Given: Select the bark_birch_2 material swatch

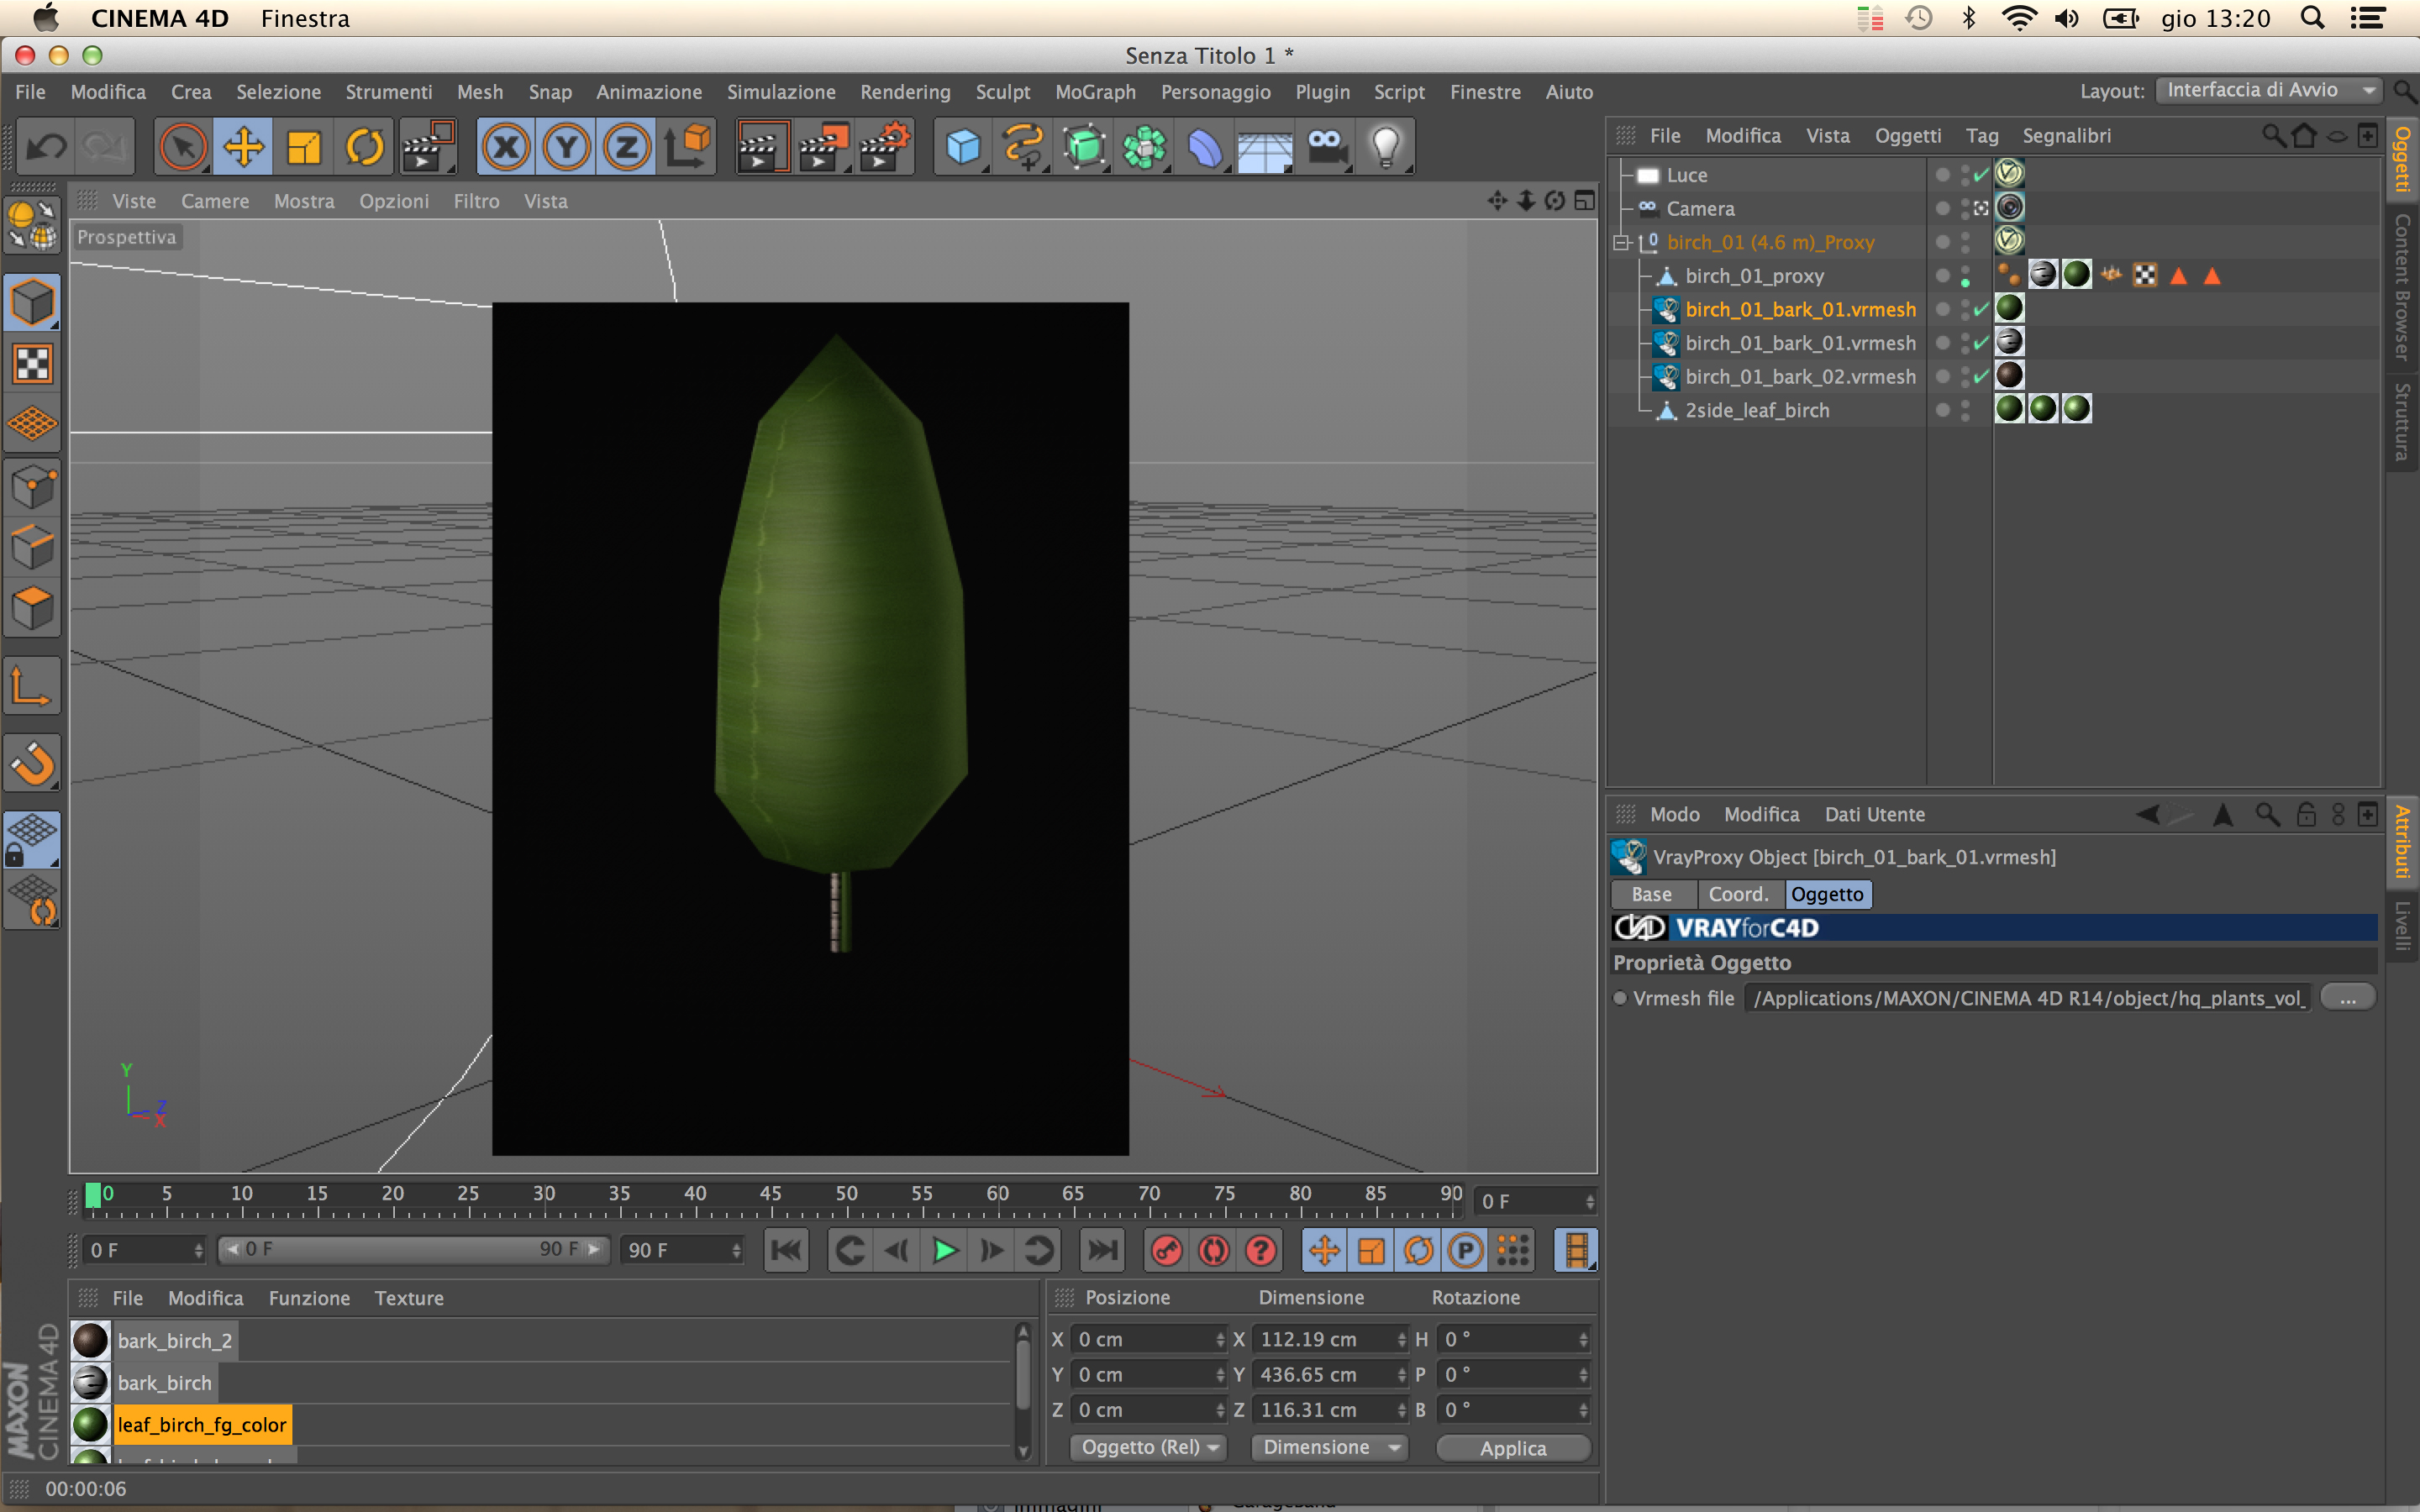Looking at the screenshot, I should coord(90,1340).
